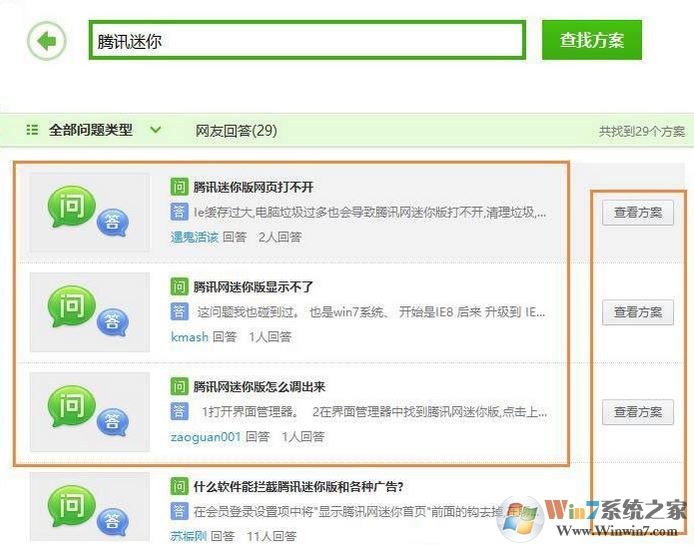Click the search field containing 腾讯迷你
694x545 pixels.
click(x=306, y=41)
